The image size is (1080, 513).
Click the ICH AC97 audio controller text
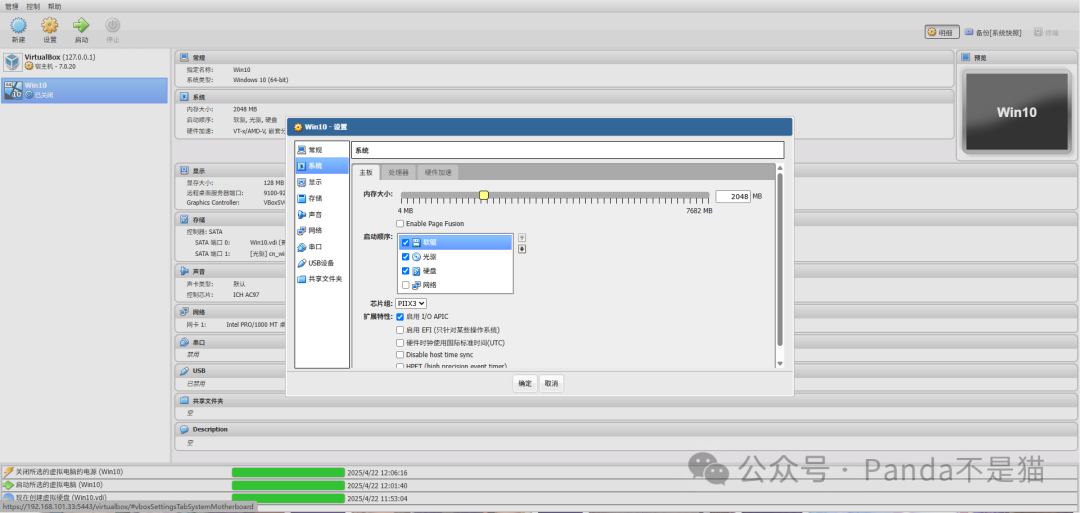pos(248,295)
